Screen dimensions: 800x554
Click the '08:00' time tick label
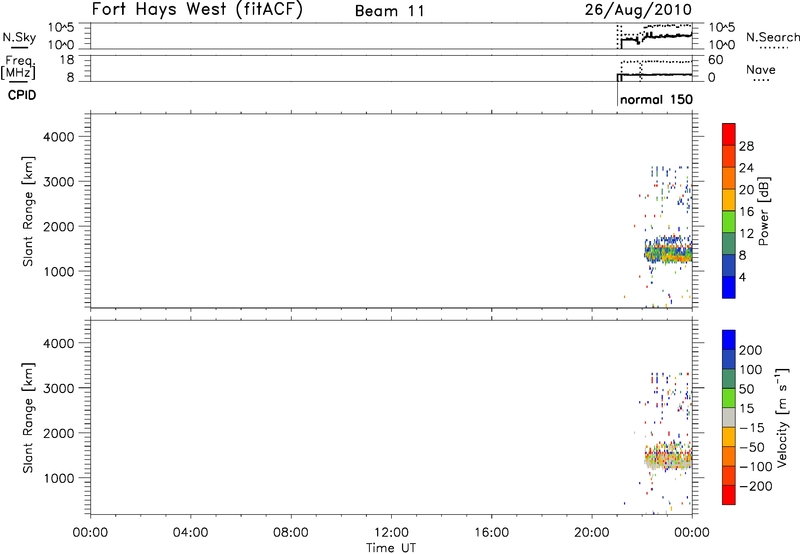click(x=291, y=533)
